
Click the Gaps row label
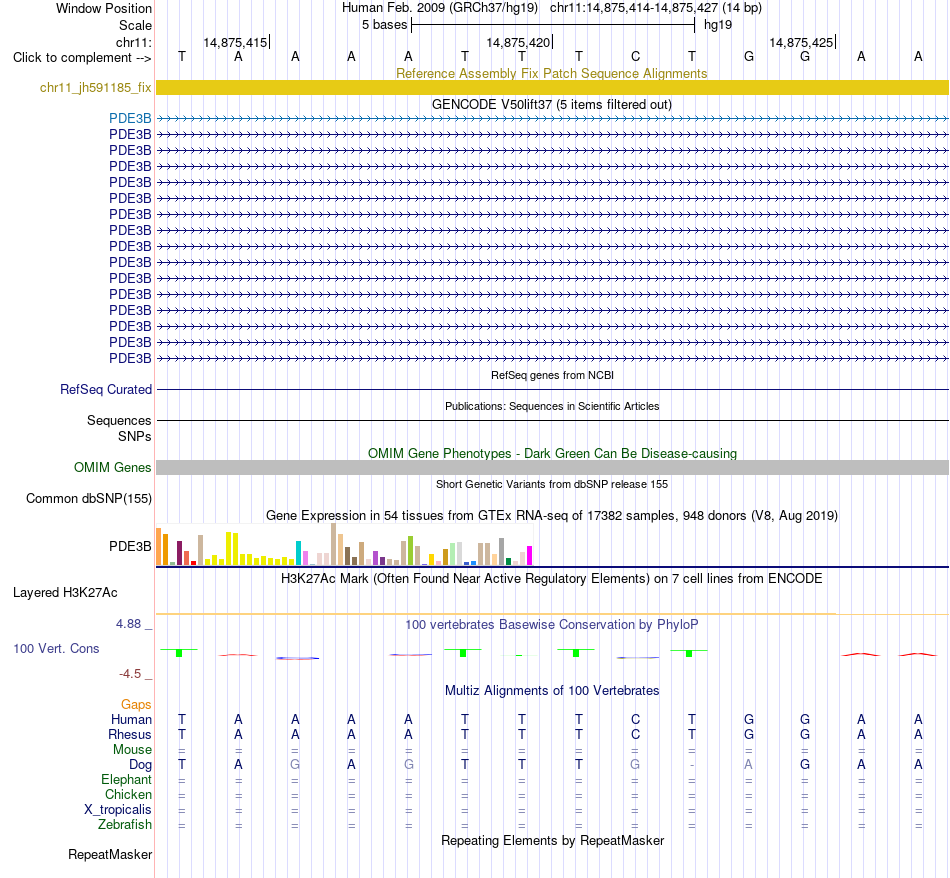pos(136,704)
